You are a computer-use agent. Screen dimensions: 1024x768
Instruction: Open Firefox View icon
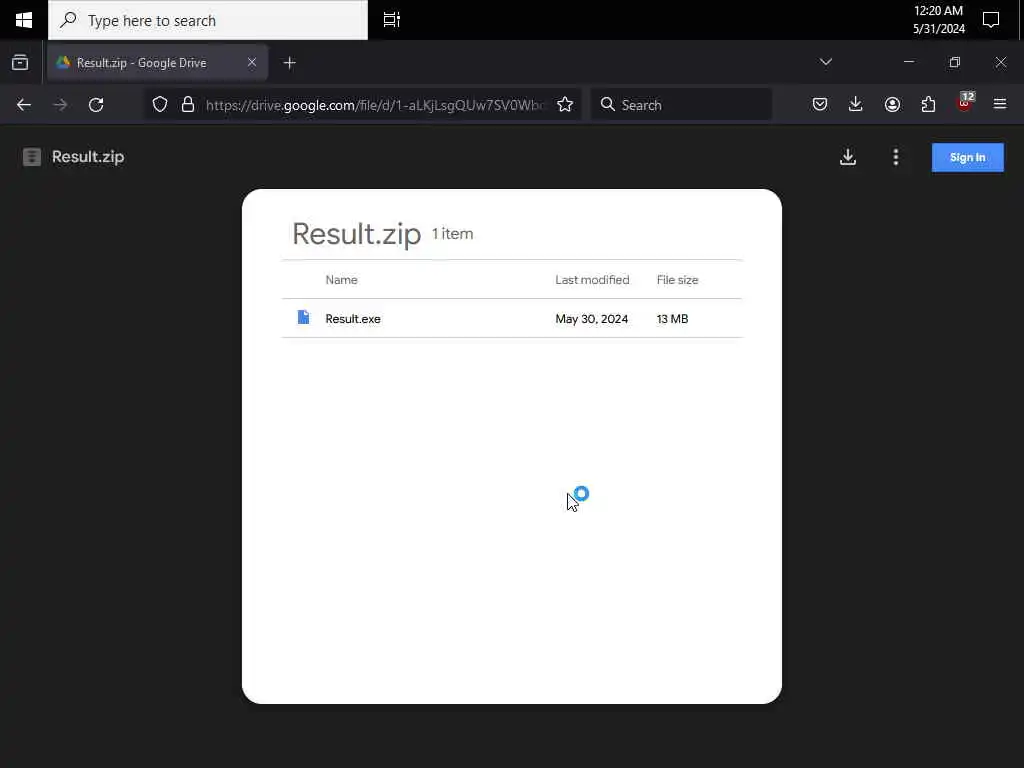click(20, 62)
